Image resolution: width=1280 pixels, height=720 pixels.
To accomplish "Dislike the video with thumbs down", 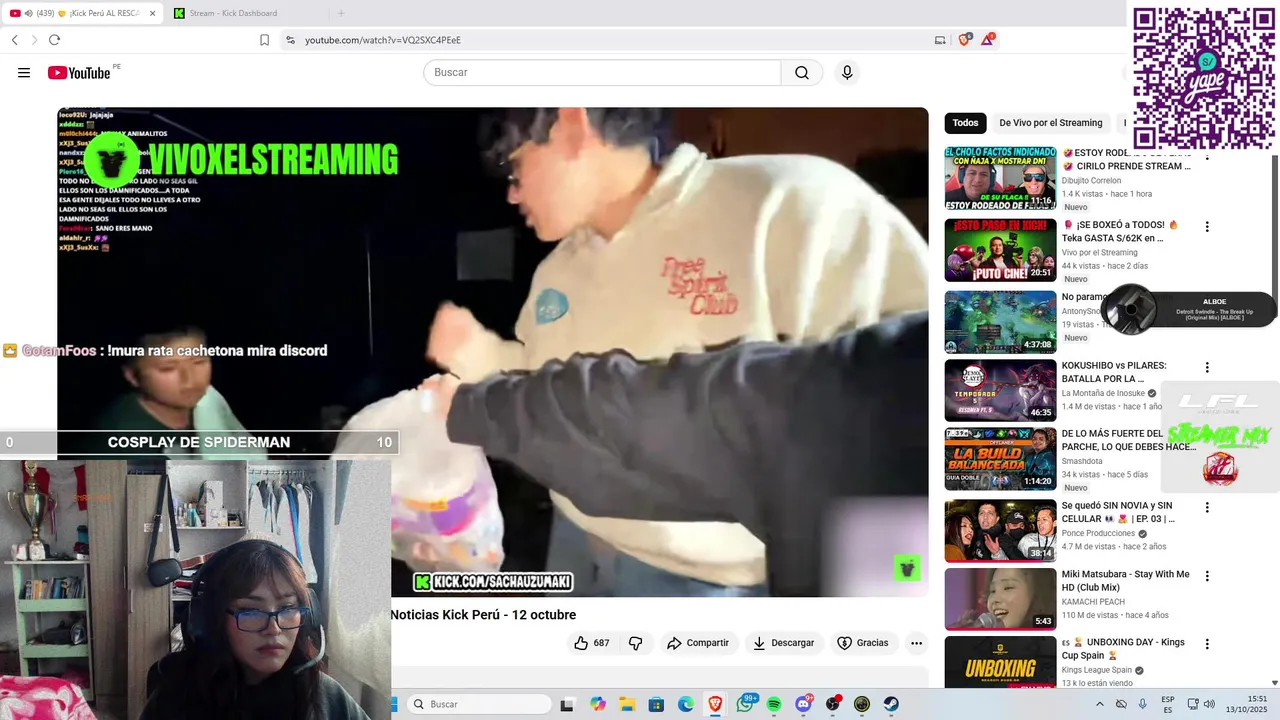I will point(635,643).
